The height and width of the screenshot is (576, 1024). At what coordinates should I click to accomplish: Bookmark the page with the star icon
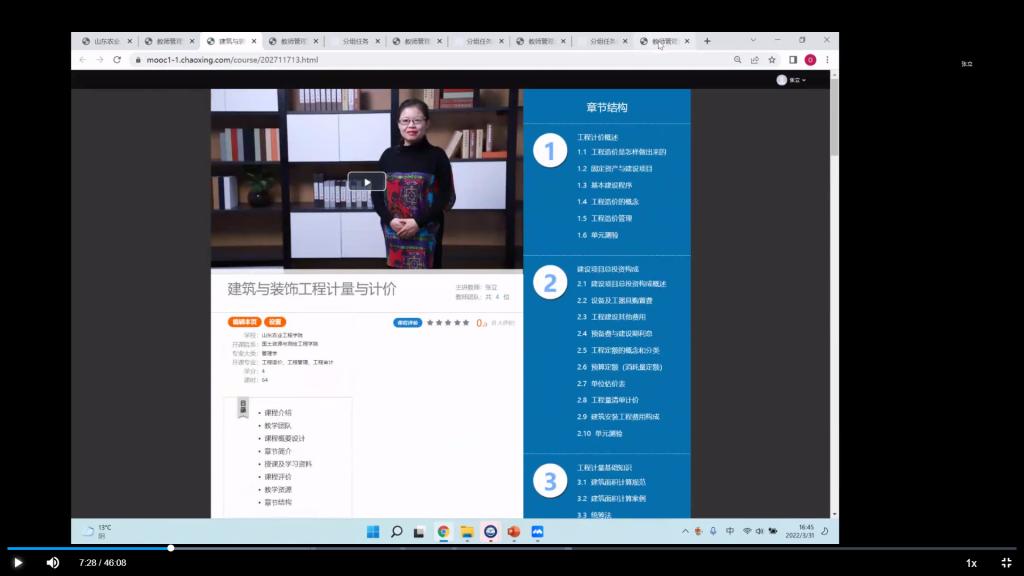pos(772,60)
